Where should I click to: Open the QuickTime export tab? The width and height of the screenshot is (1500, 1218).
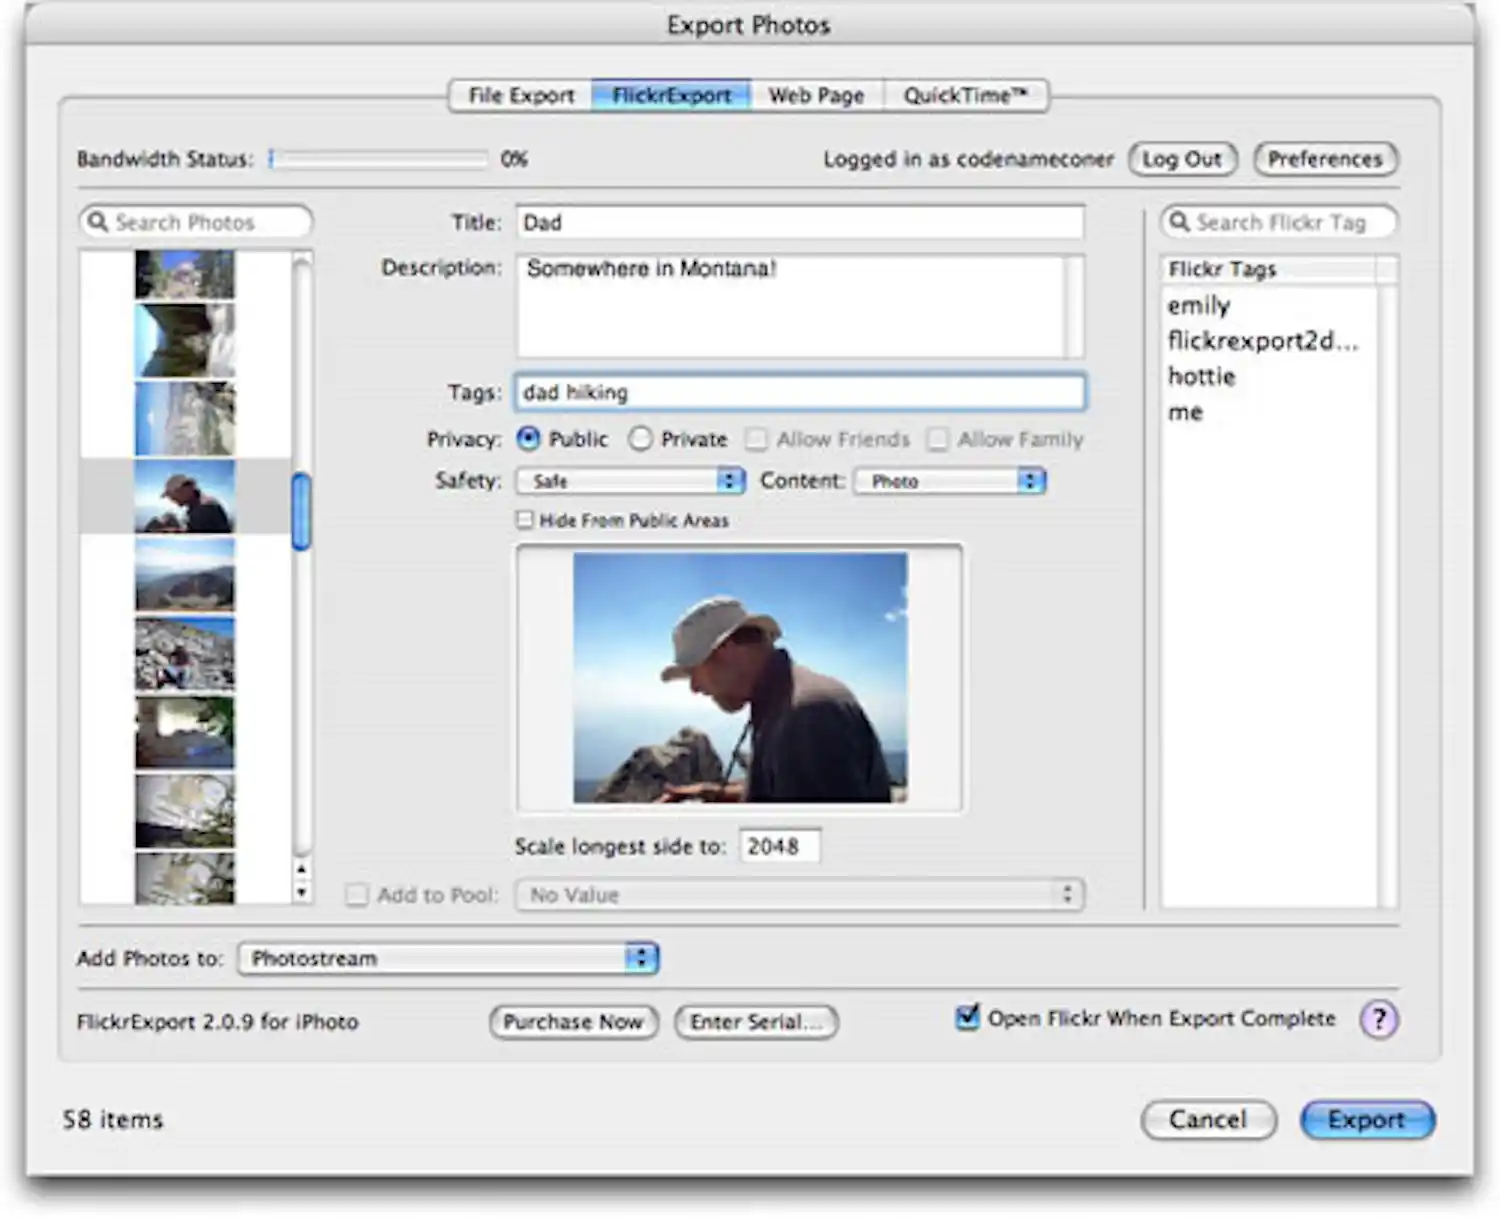(964, 95)
